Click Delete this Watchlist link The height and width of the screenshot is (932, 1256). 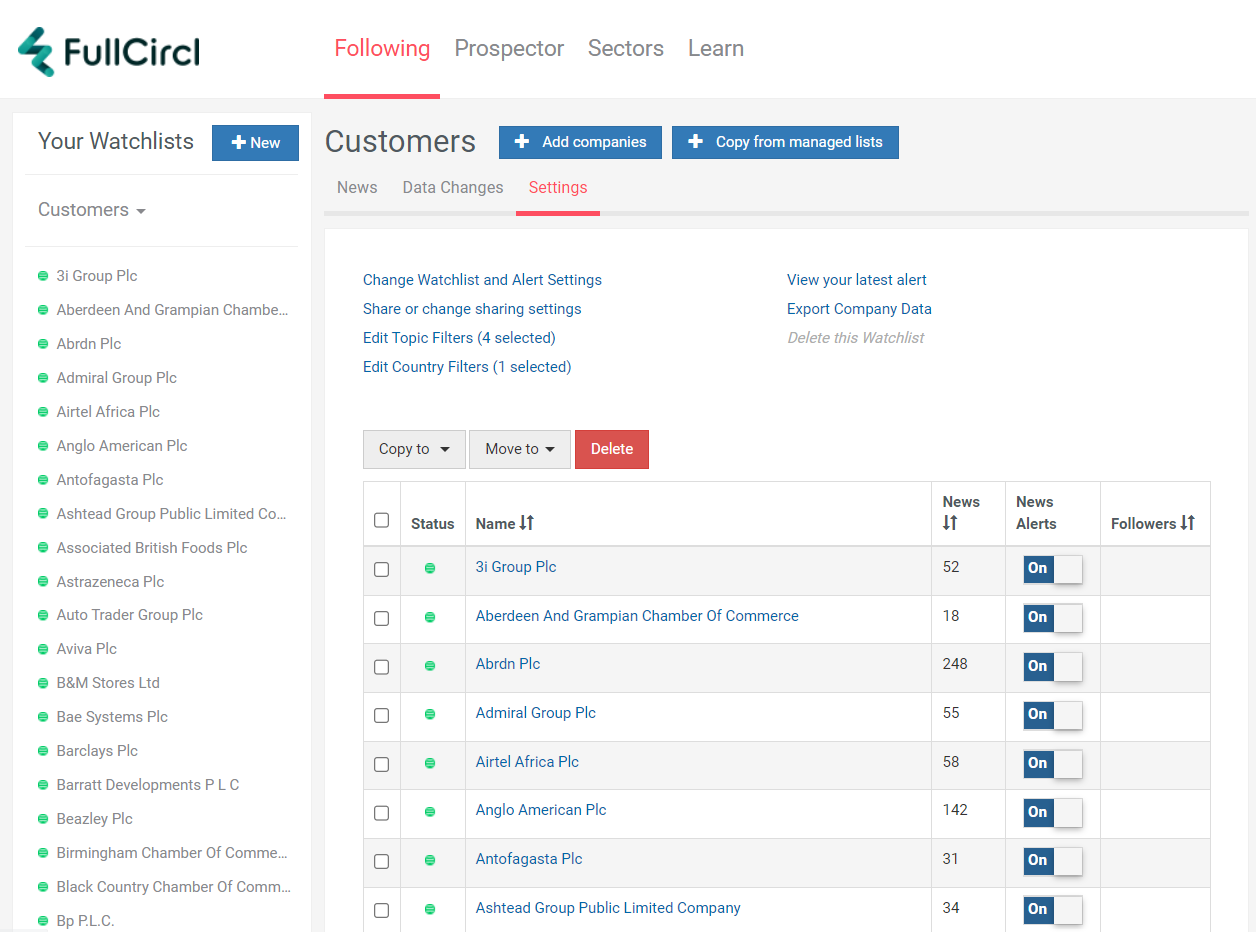pos(855,338)
